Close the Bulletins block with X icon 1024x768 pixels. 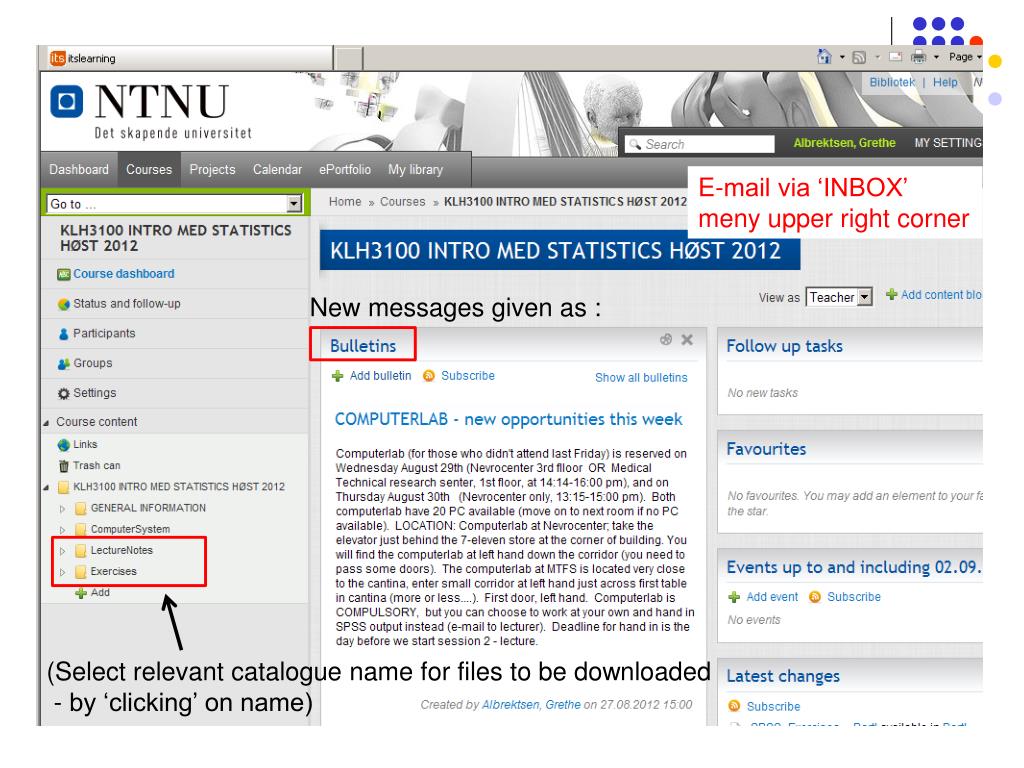(x=687, y=340)
